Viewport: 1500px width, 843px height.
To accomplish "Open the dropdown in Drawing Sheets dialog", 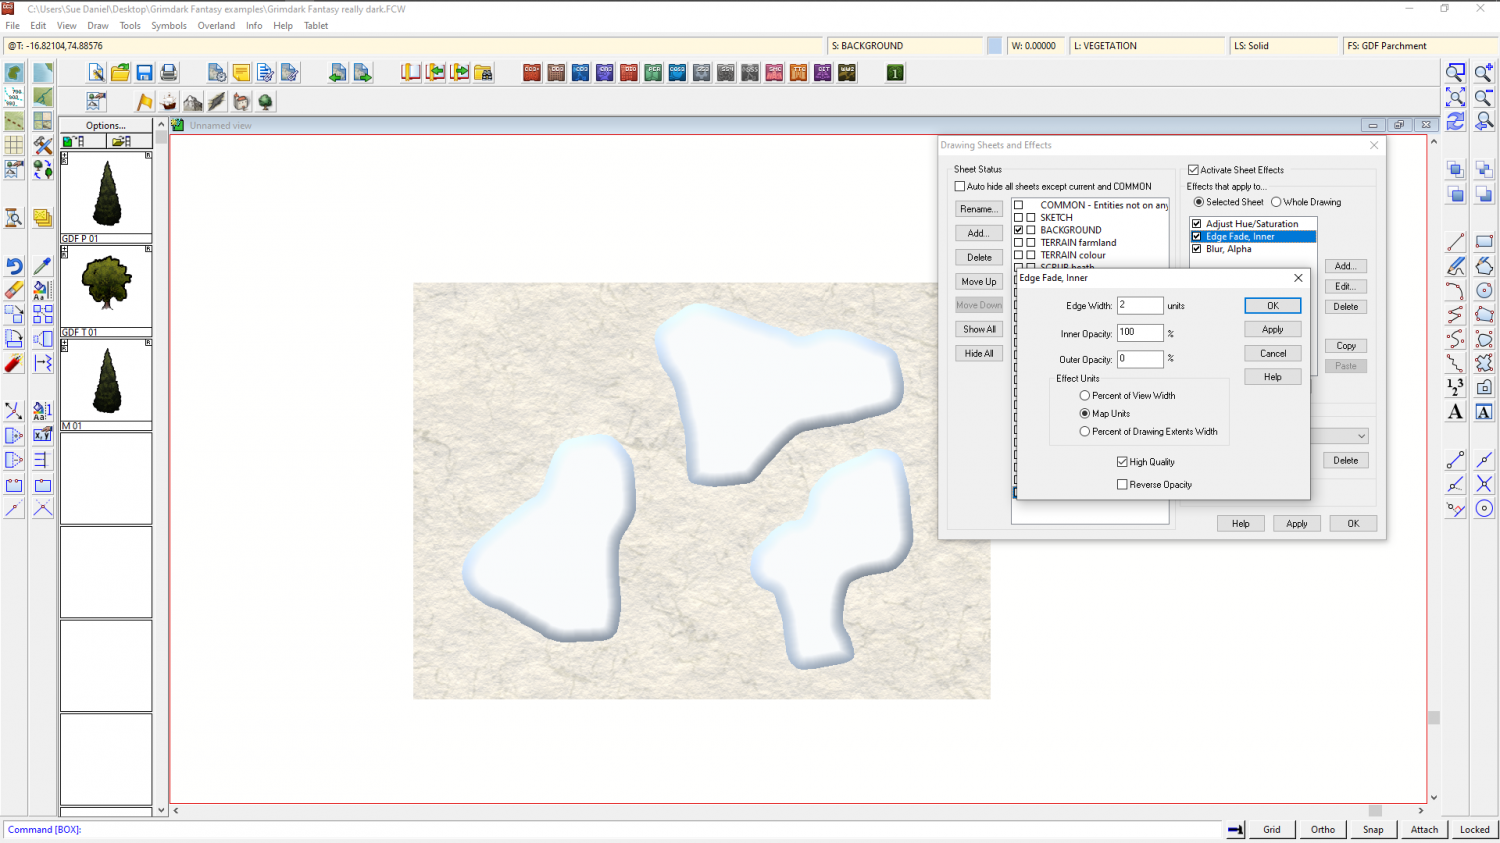I will [1361, 437].
